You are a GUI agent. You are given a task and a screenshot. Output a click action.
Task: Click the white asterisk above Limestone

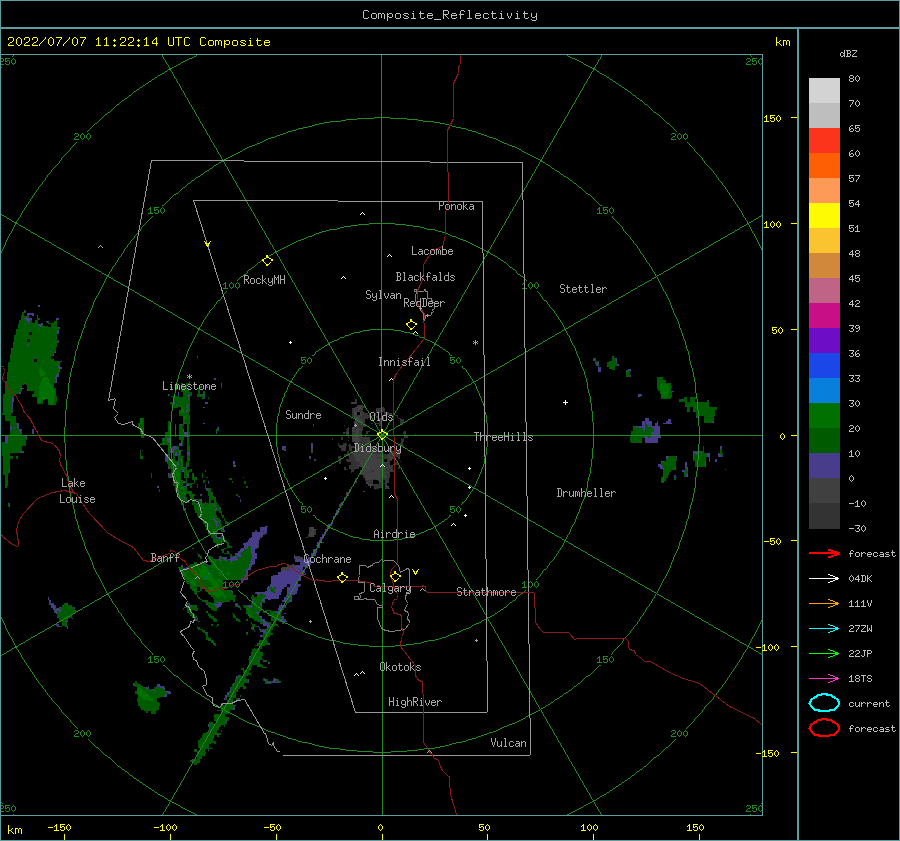tap(189, 377)
